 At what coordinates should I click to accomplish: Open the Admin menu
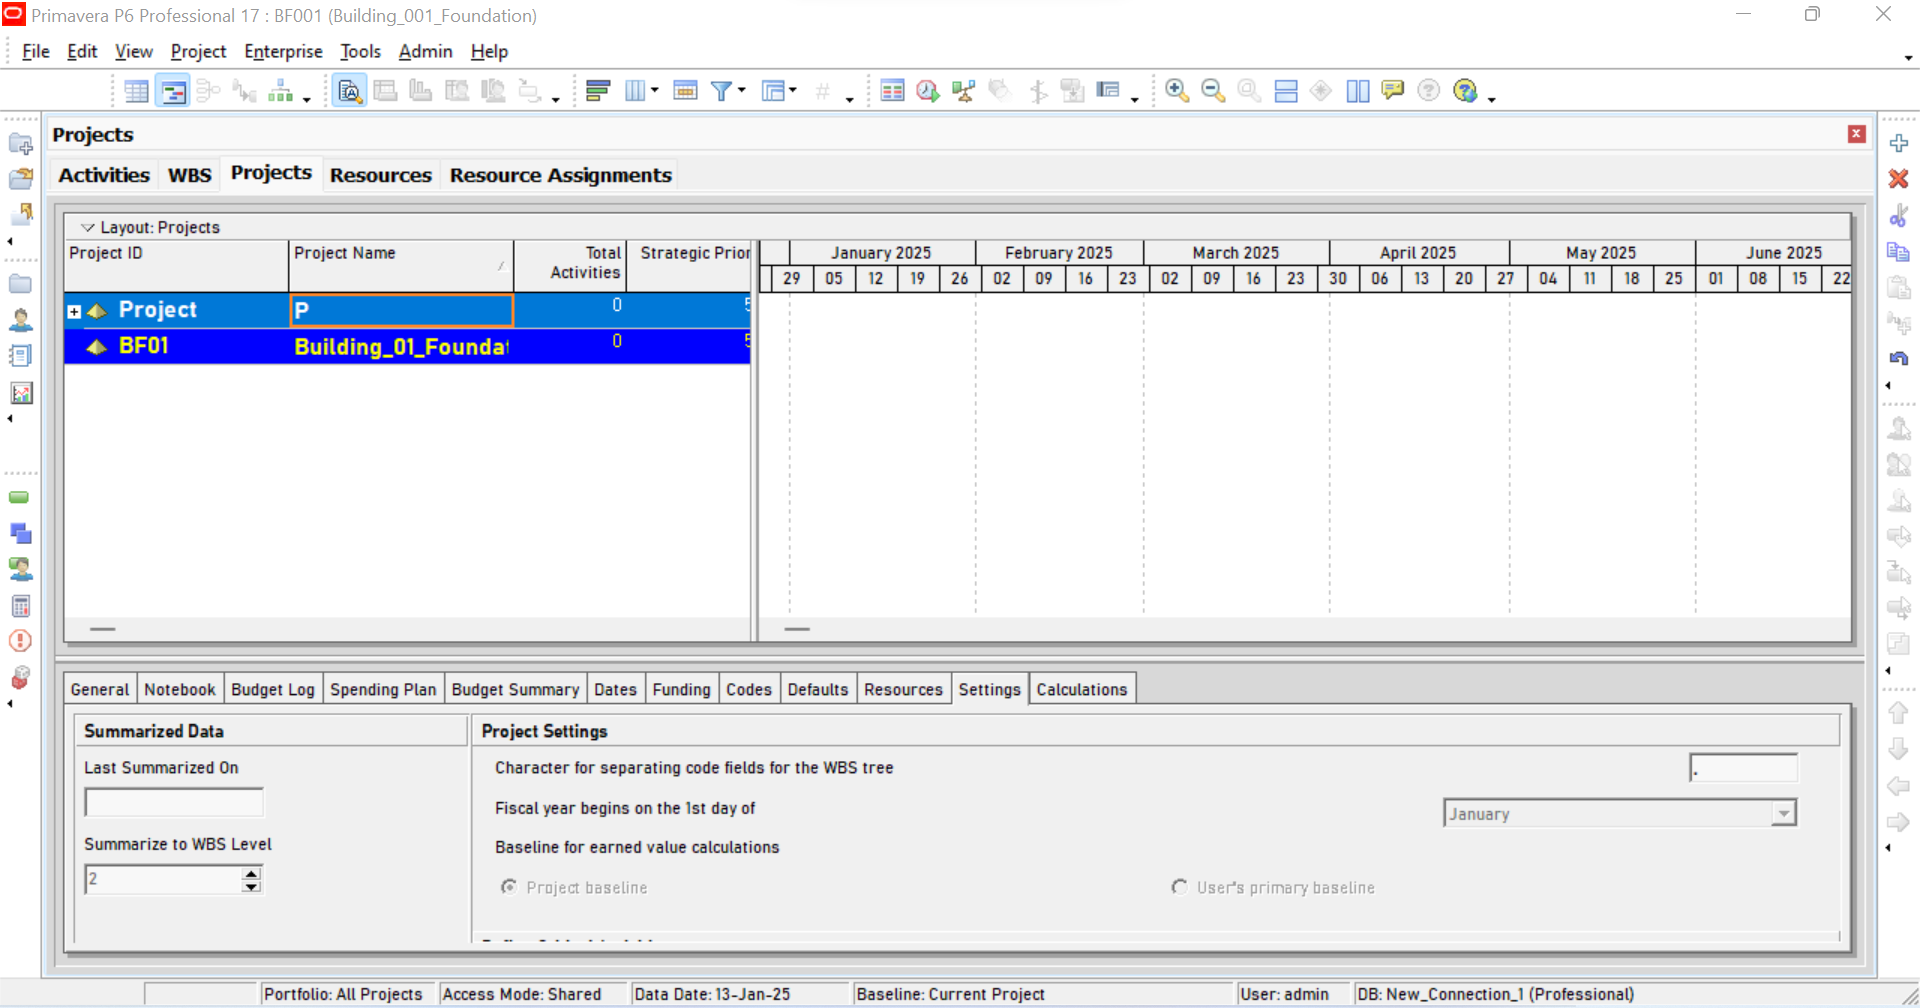425,52
